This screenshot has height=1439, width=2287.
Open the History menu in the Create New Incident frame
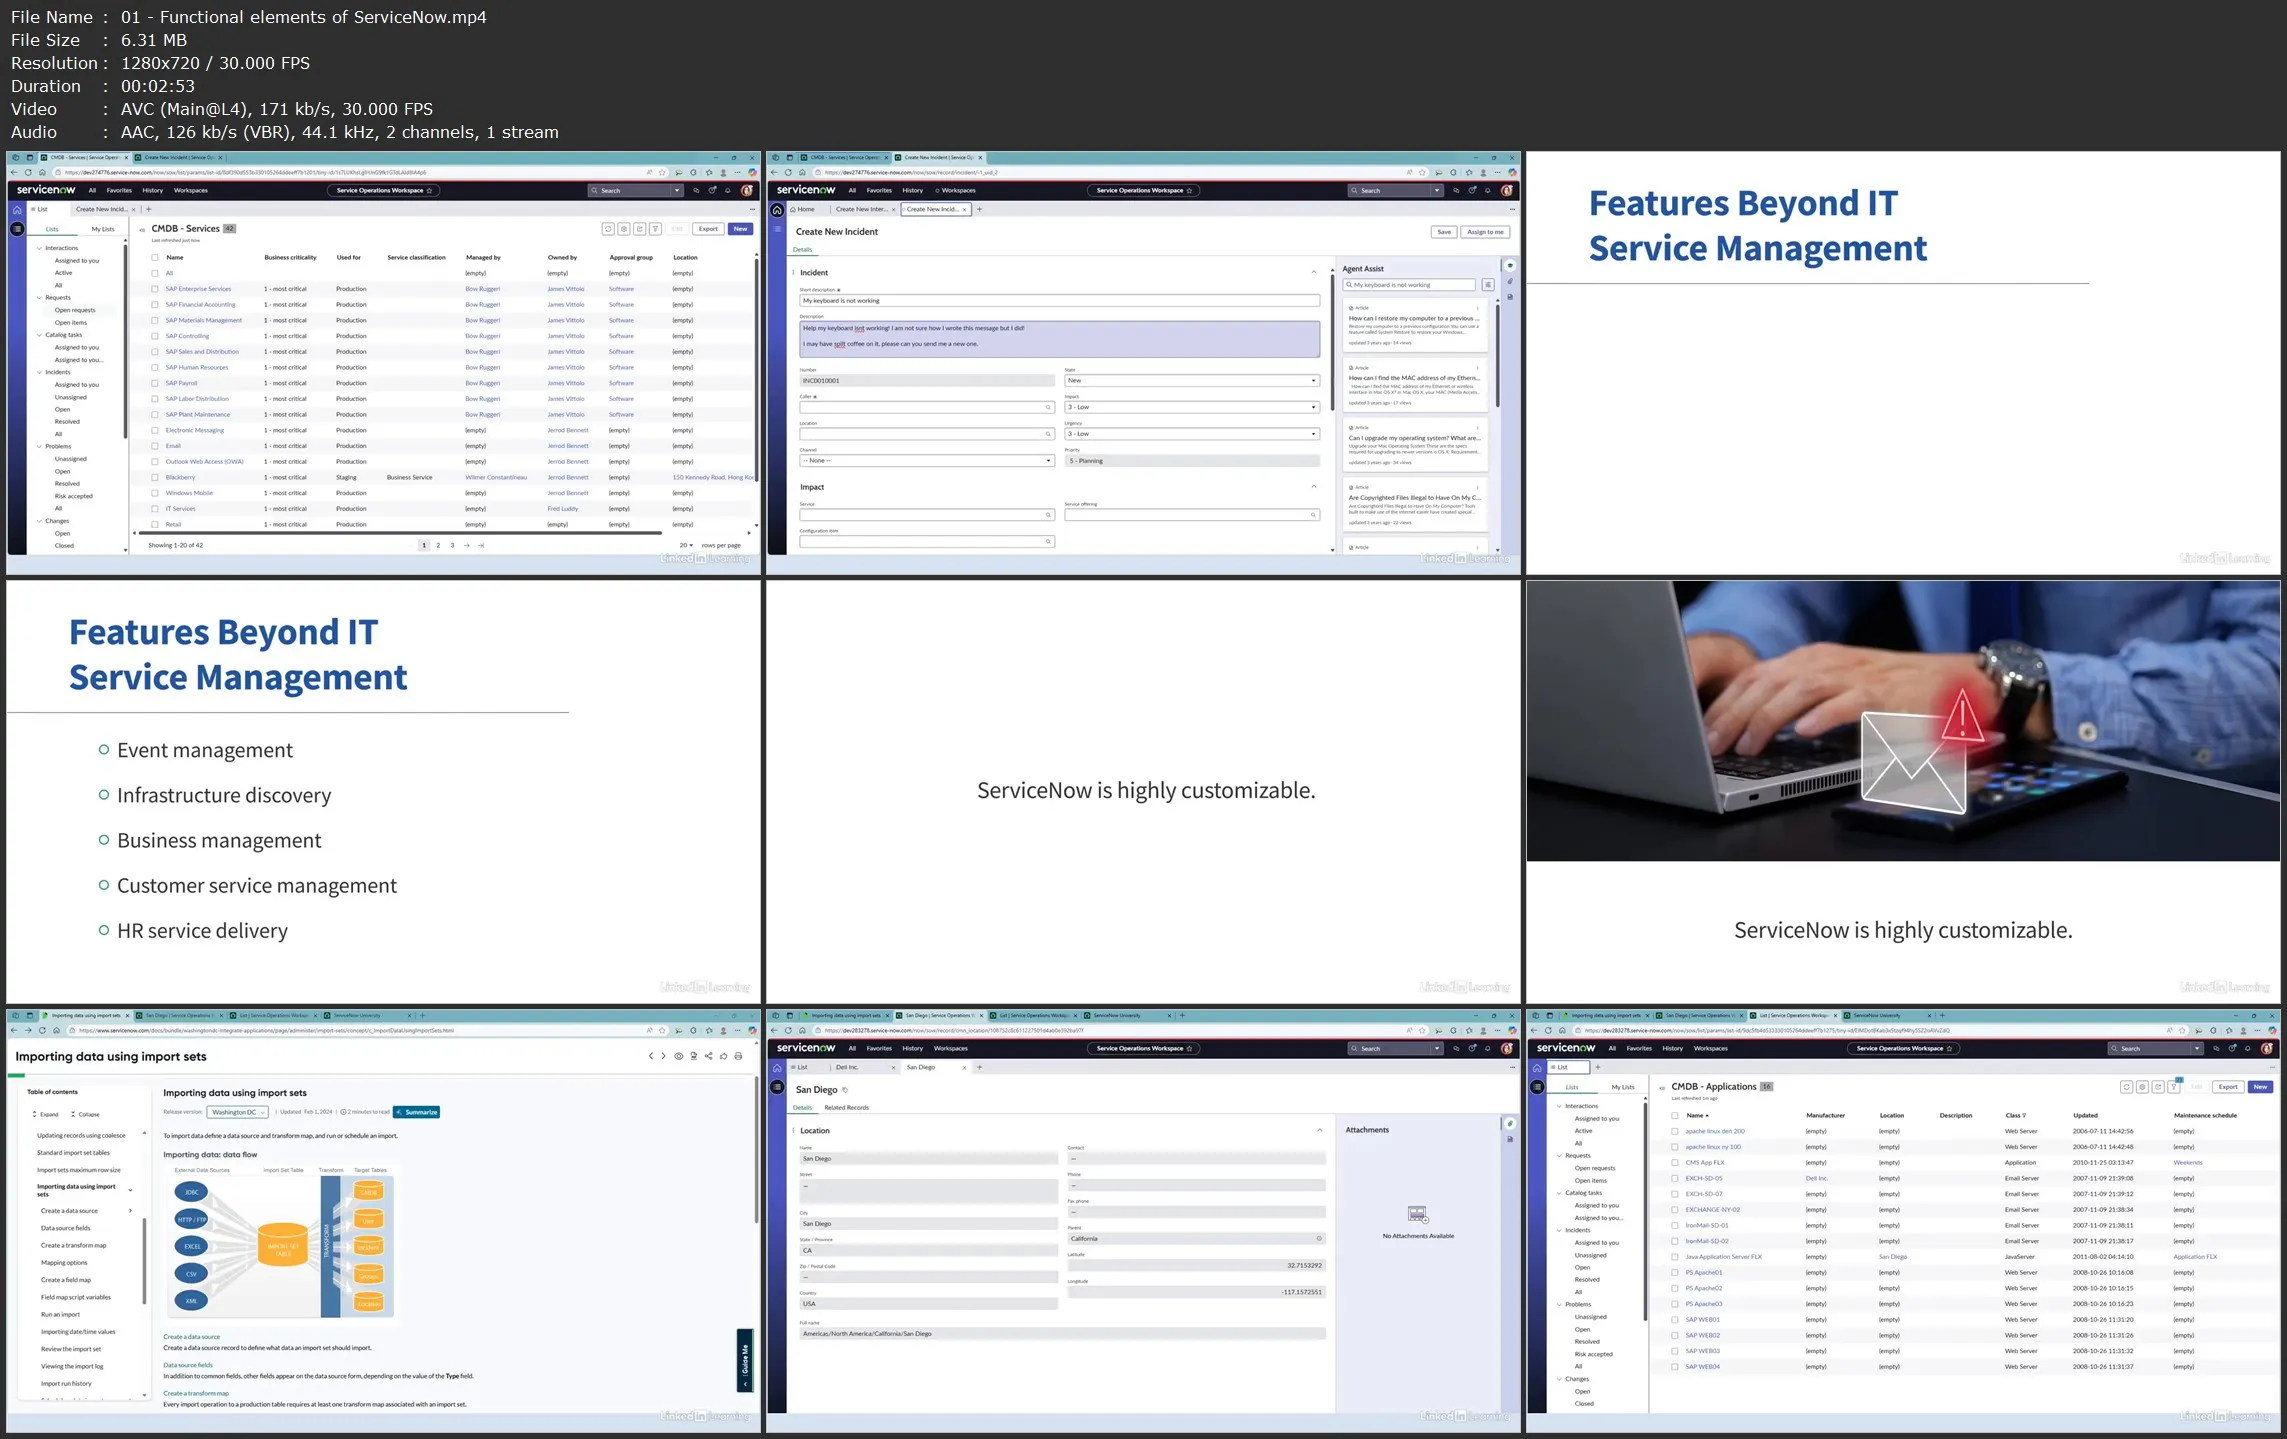(x=913, y=190)
